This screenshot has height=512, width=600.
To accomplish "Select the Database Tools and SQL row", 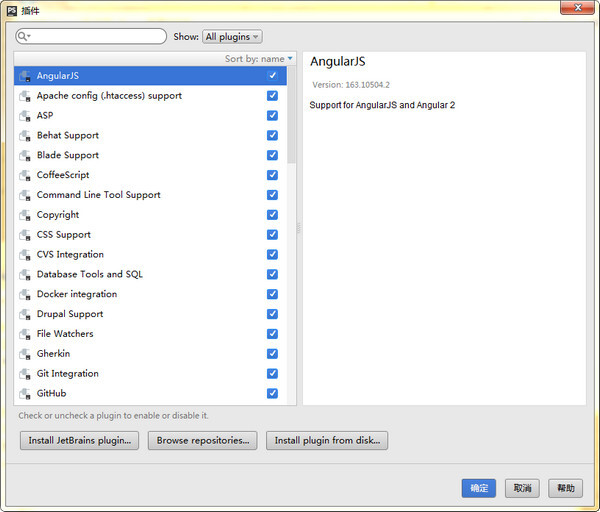I will [150, 275].
